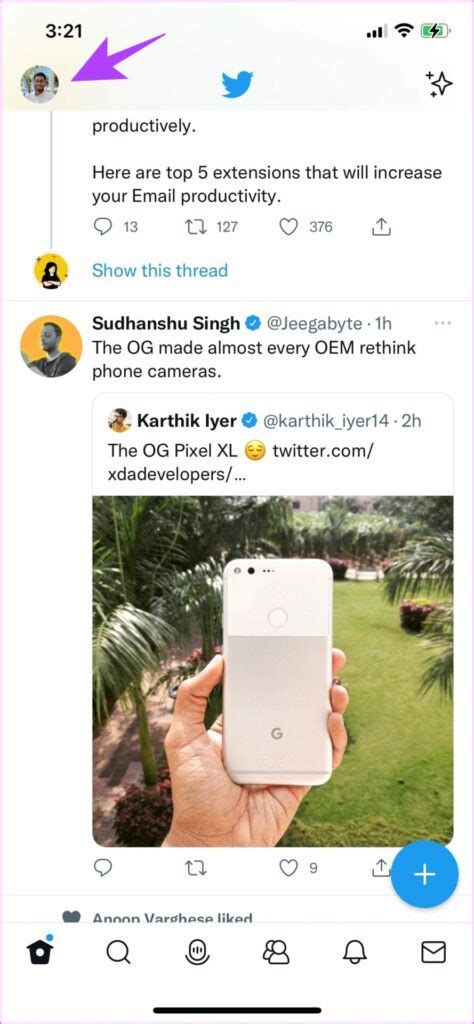Reply to the email extensions tweet
This screenshot has width=474, height=1024.
pyautogui.click(x=103, y=227)
